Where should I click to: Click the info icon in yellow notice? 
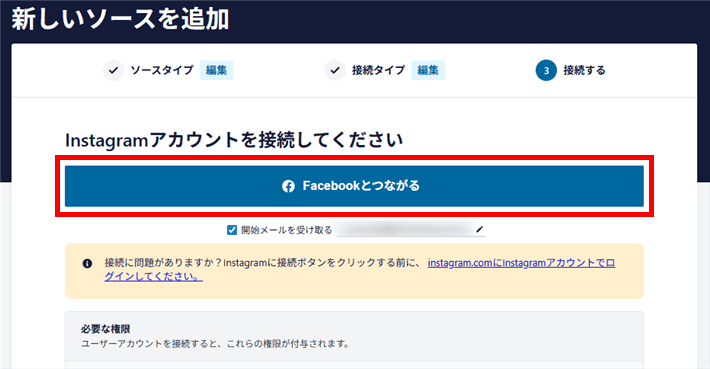[87, 264]
